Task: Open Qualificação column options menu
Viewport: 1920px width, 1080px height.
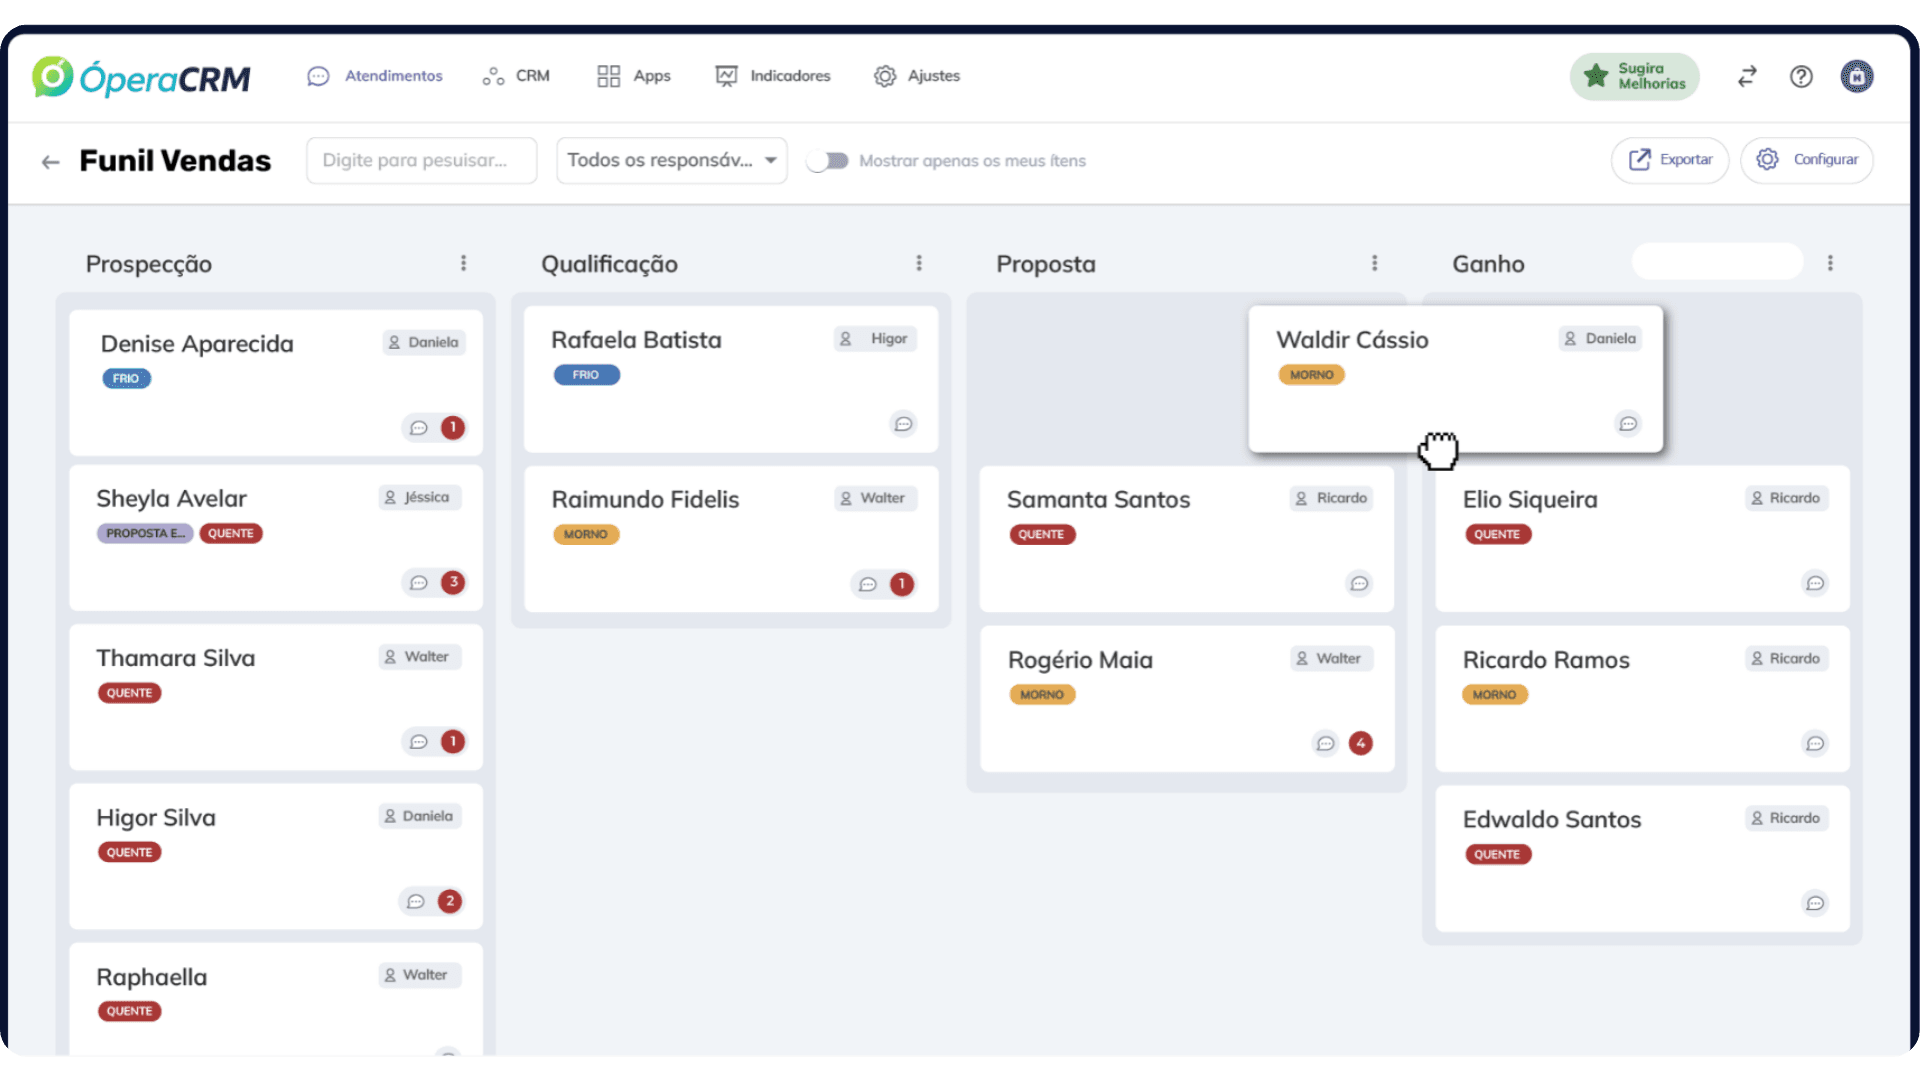Action: point(919,263)
